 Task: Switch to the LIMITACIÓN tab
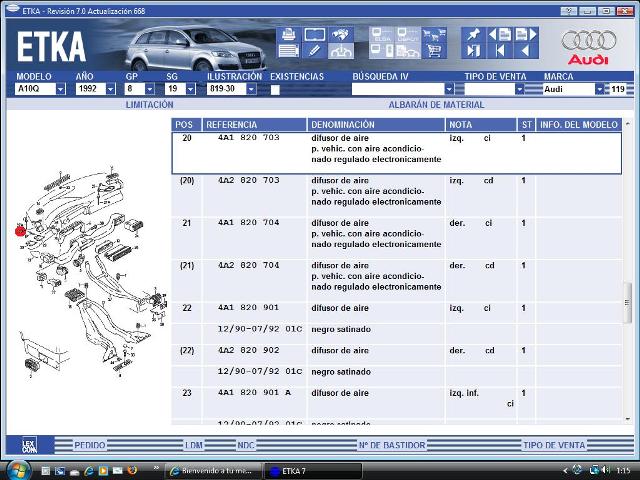[149, 104]
